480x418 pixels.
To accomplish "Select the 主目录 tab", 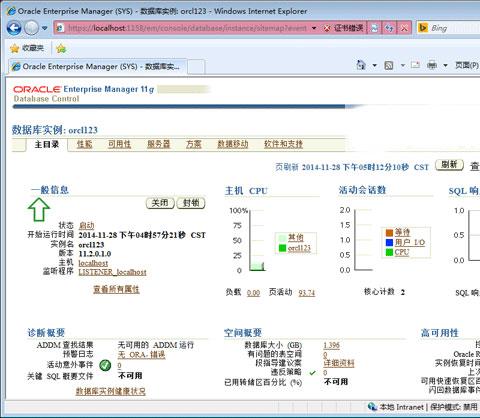I will 47,144.
